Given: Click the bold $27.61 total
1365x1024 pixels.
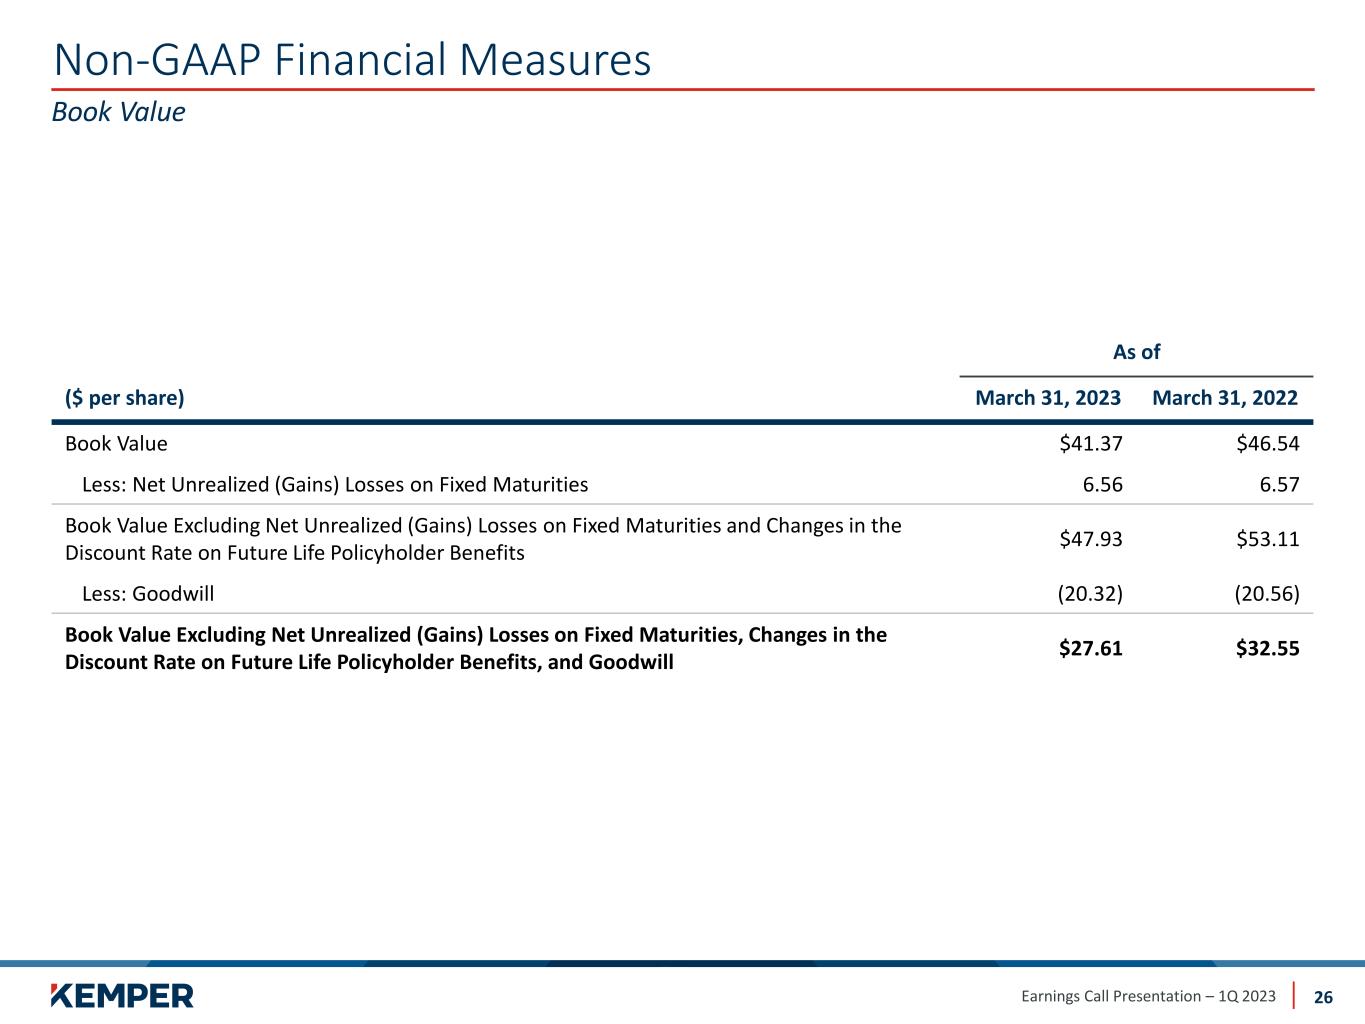Looking at the screenshot, I should 1091,648.
